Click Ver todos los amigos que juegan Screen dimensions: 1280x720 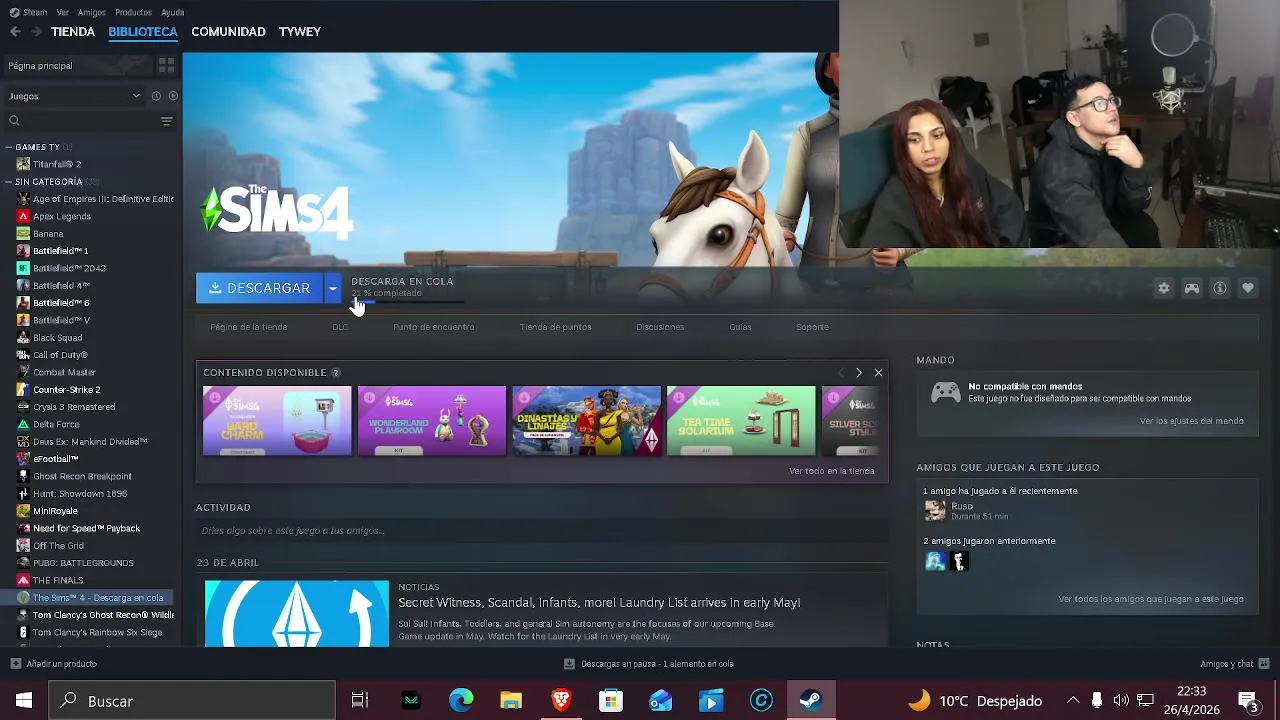[x=1151, y=599]
